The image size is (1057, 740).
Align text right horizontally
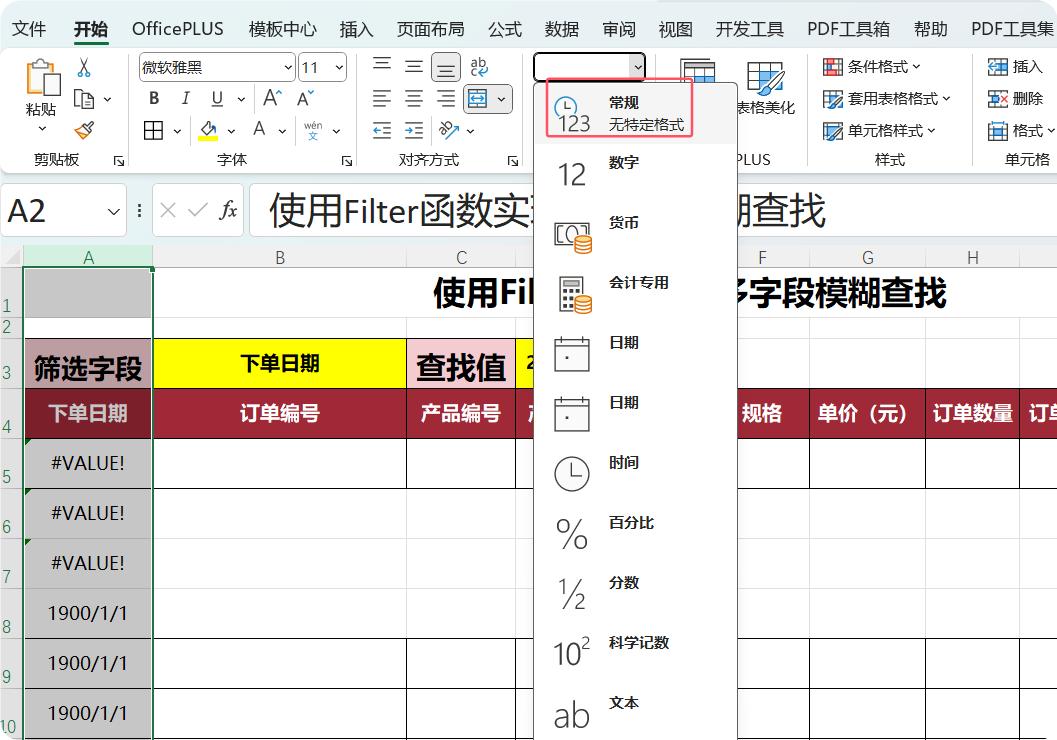[x=446, y=98]
